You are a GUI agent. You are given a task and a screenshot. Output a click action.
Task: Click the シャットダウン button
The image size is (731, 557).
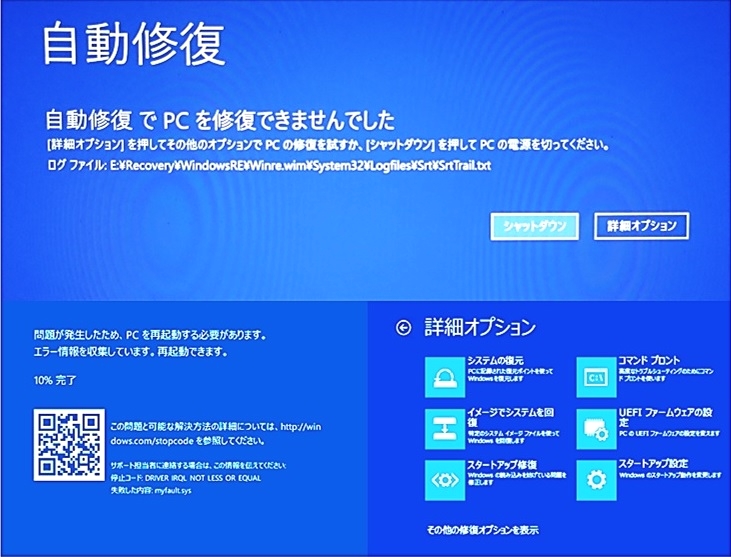coord(535,227)
